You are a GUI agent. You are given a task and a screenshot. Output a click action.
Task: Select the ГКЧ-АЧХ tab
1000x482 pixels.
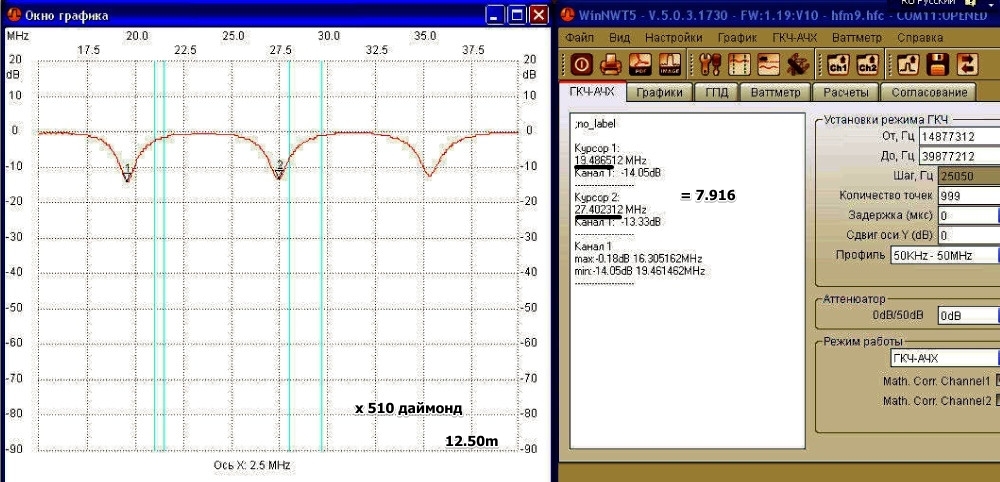[x=592, y=91]
